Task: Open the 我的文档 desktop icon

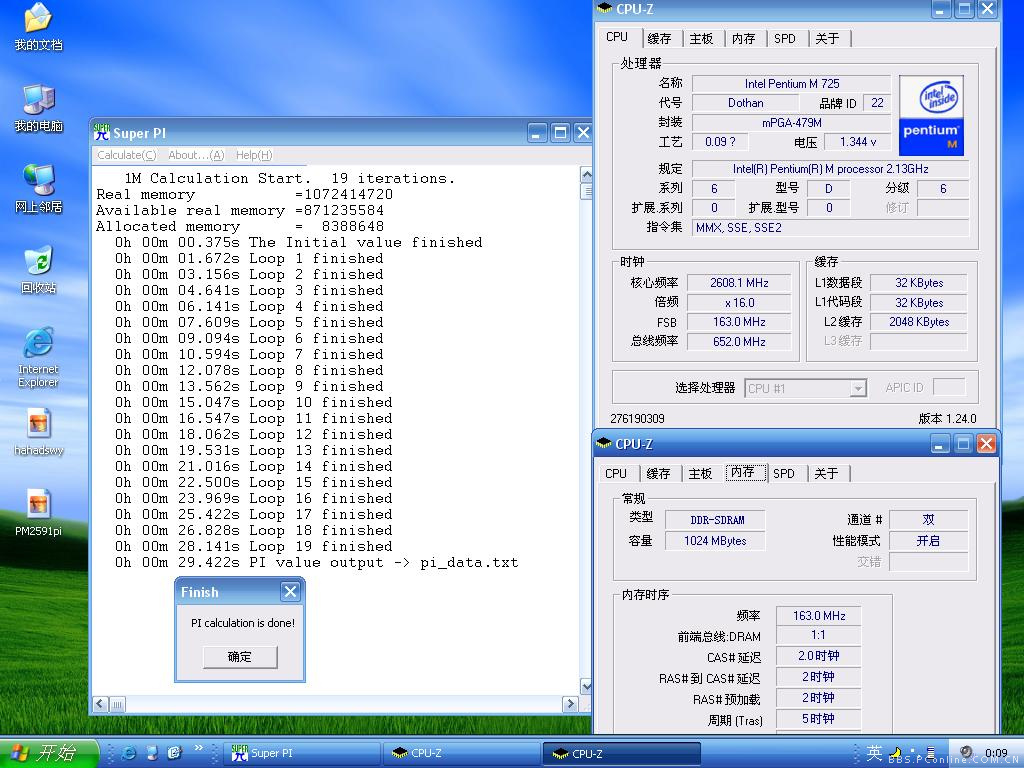Action: pyautogui.click(x=39, y=26)
